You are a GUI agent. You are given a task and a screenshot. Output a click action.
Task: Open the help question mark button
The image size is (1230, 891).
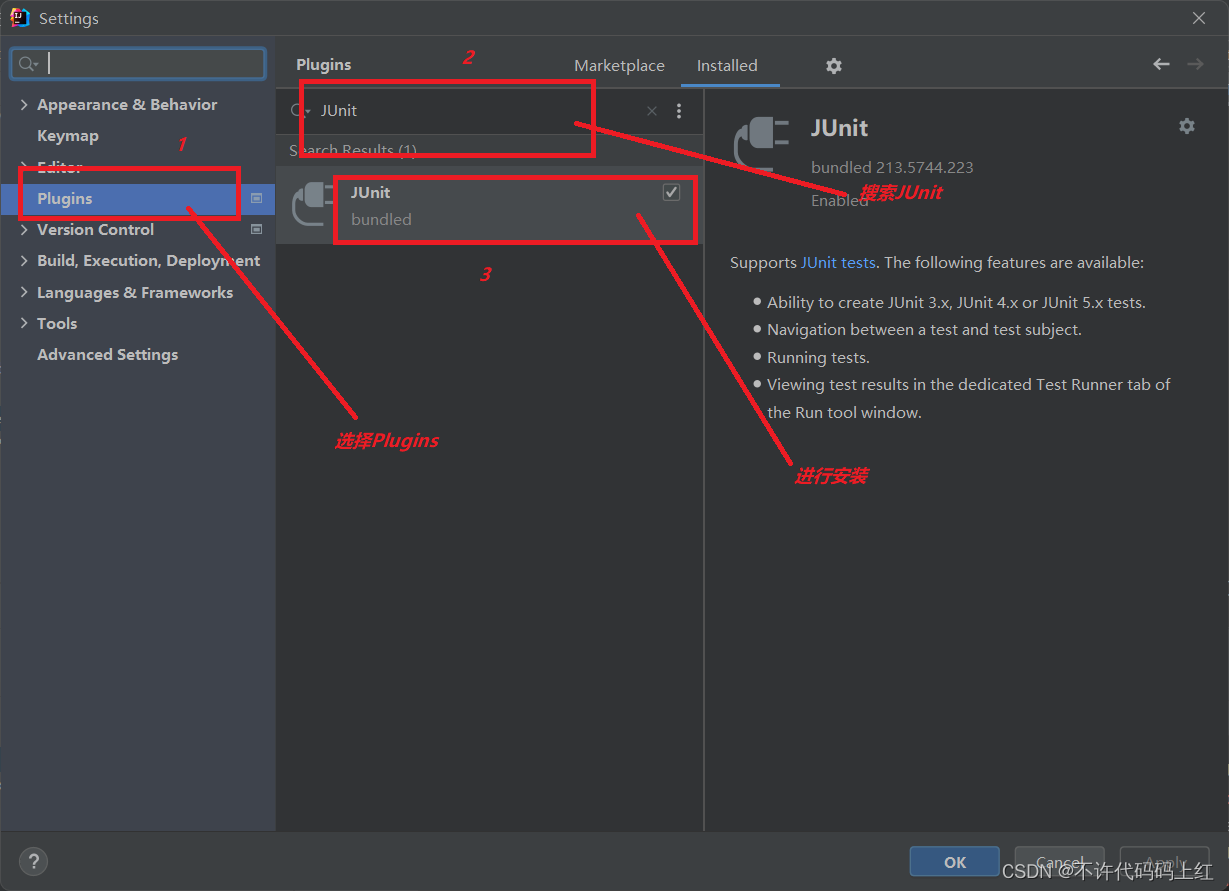(33, 861)
